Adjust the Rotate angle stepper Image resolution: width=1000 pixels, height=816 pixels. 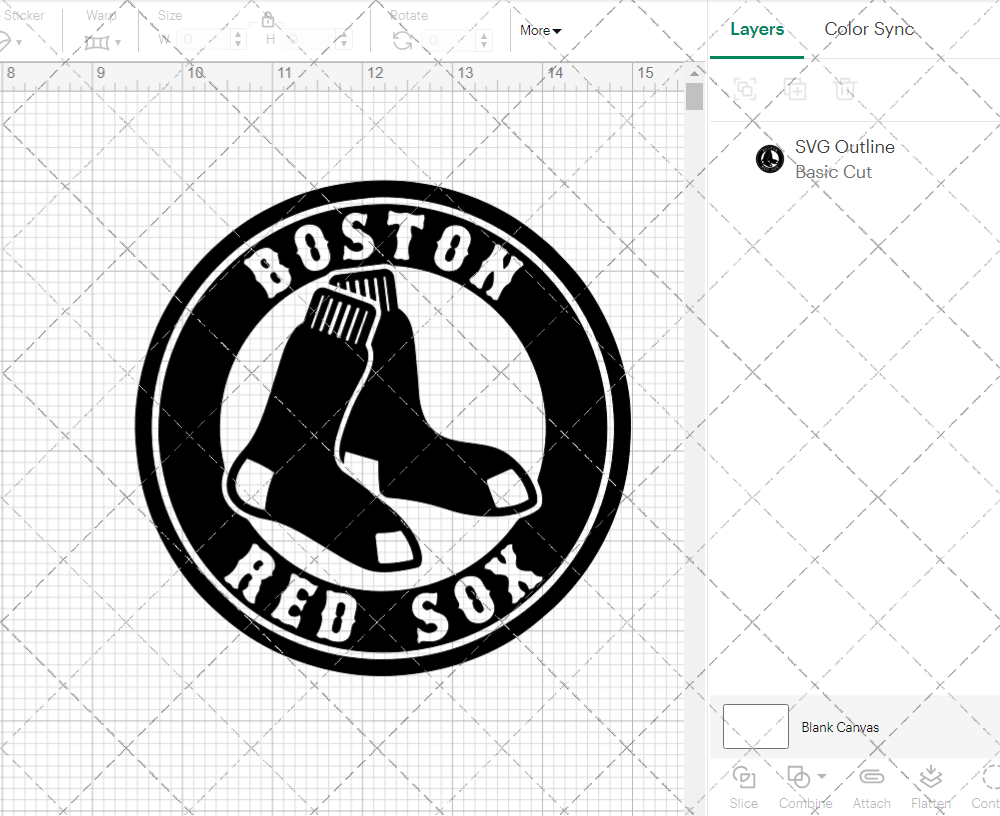click(484, 40)
